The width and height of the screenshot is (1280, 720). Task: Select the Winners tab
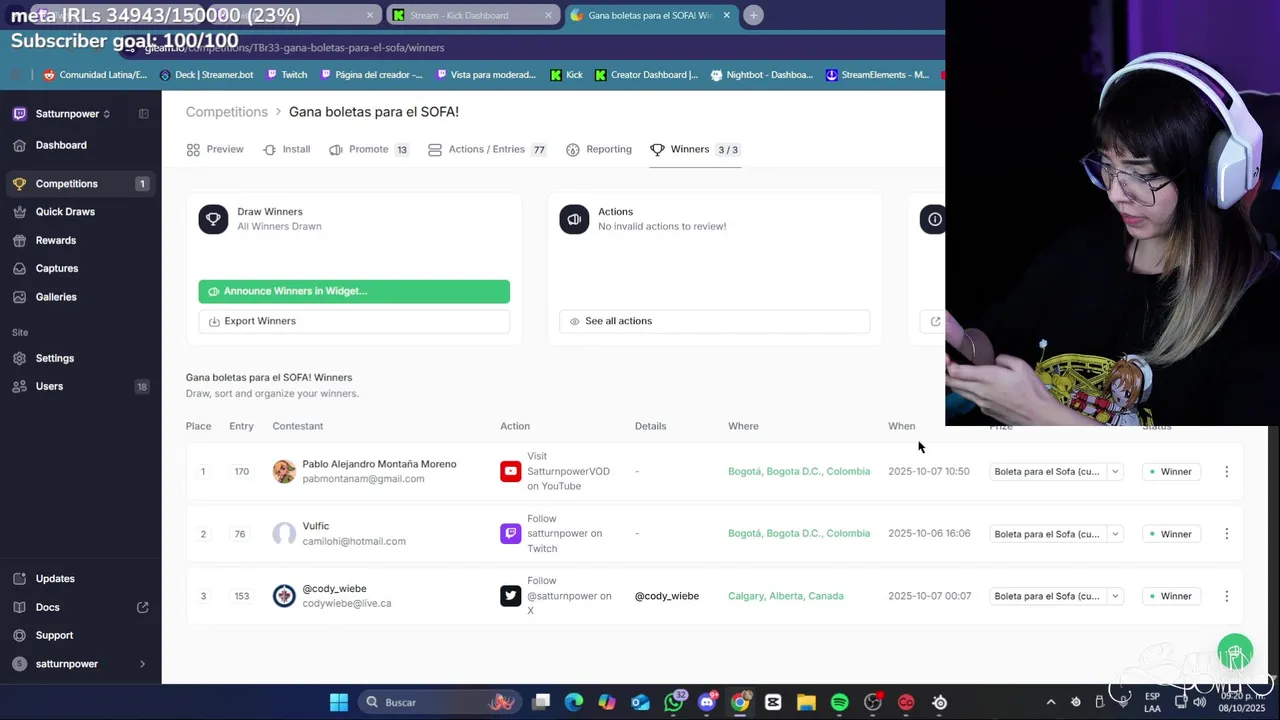point(695,149)
